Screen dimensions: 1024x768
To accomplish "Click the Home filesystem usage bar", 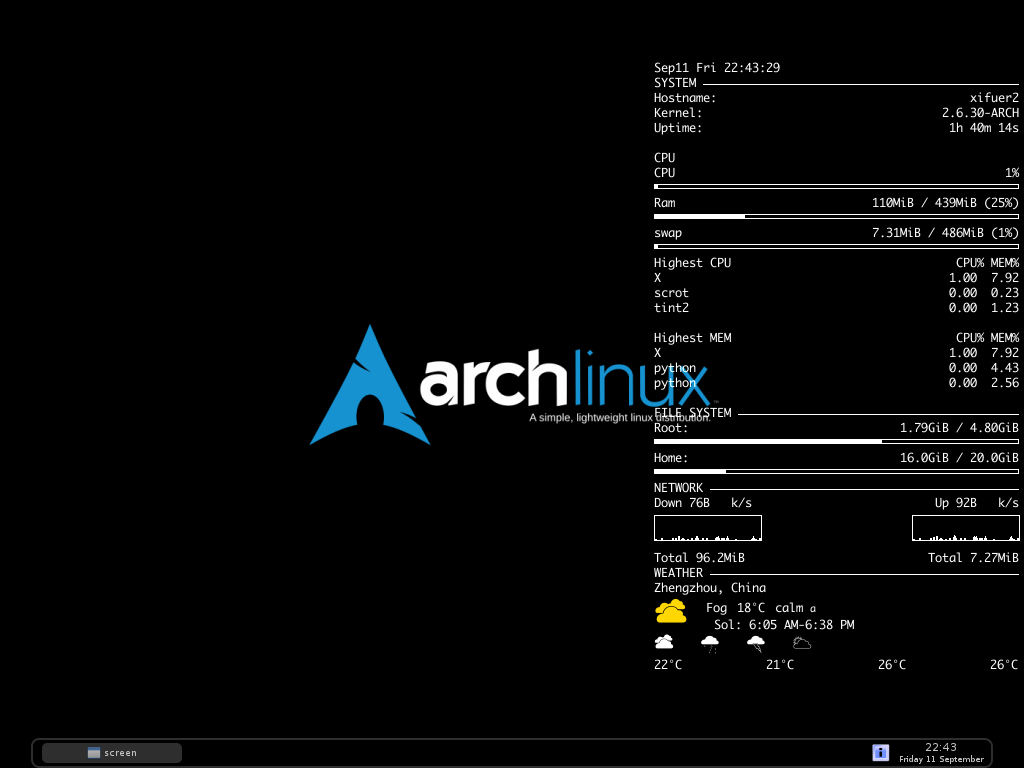I will pos(836,472).
